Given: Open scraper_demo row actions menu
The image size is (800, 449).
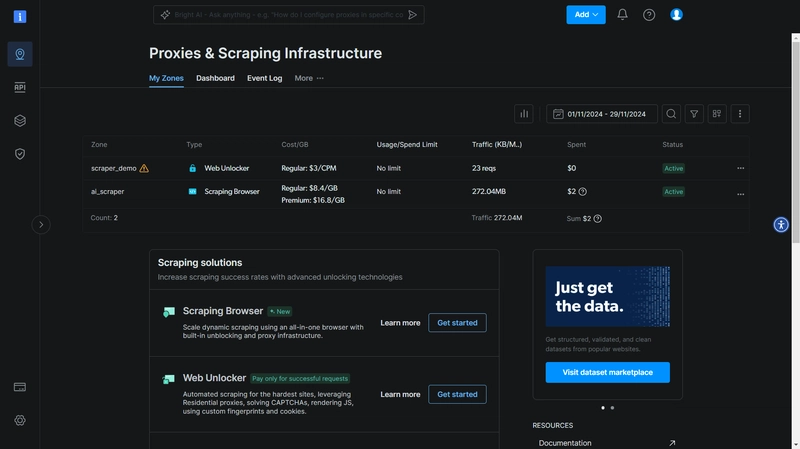Looking at the screenshot, I should click(740, 168).
